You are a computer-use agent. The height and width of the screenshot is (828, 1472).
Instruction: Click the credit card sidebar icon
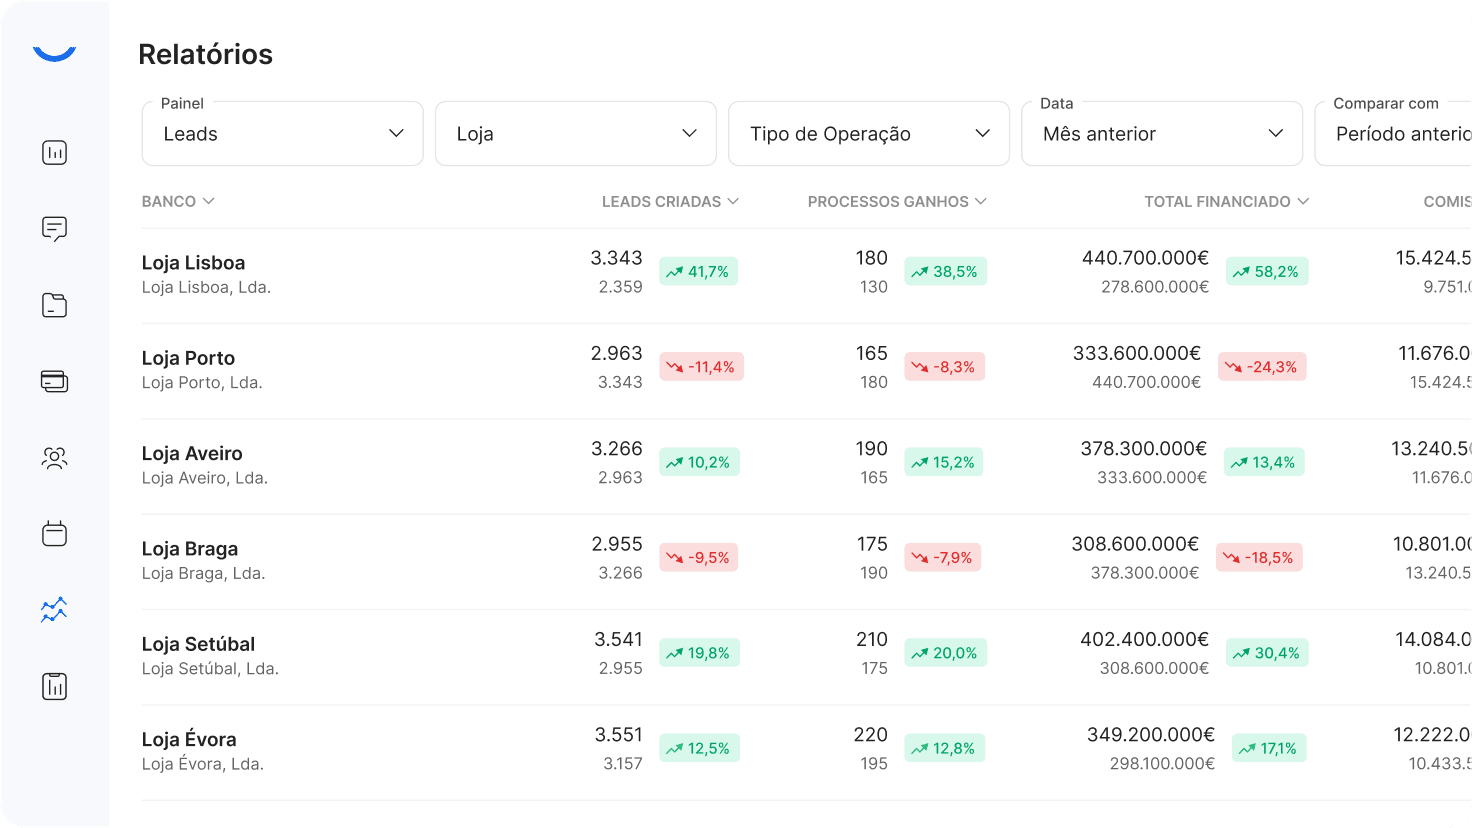[54, 381]
